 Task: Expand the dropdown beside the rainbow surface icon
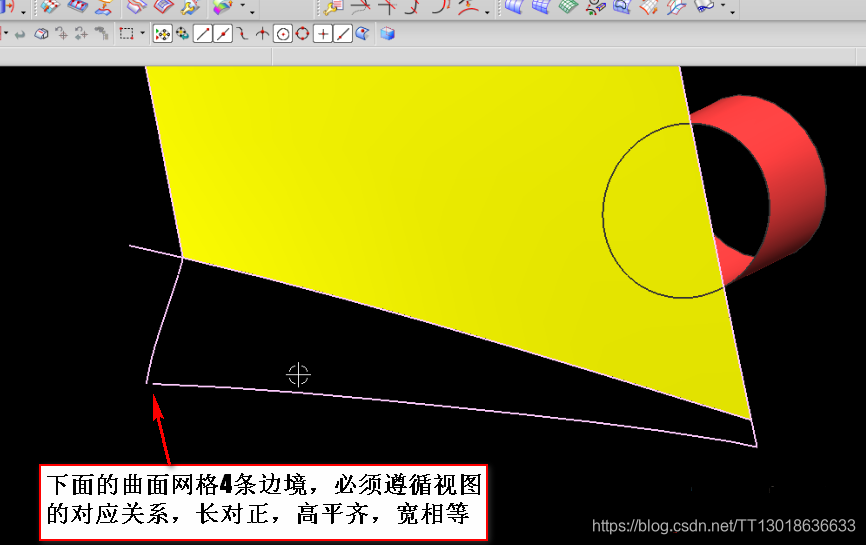(x=242, y=6)
